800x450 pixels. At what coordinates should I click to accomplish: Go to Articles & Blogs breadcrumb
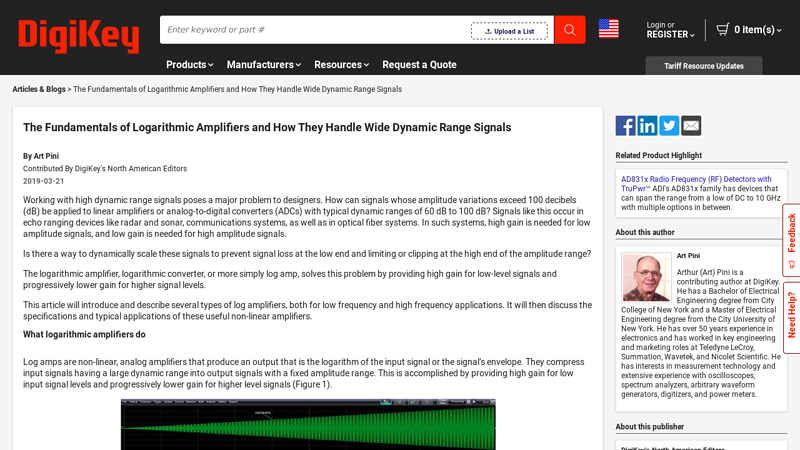point(39,89)
